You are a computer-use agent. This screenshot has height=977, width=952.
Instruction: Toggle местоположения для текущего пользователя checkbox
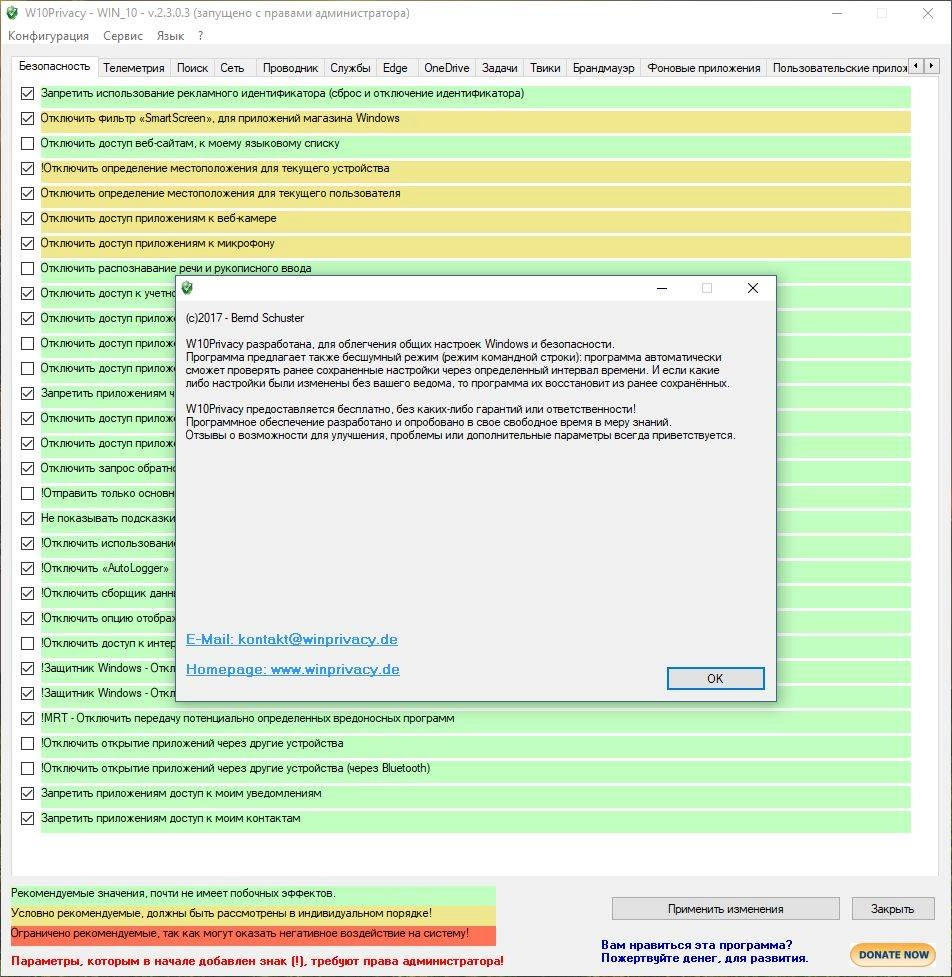tap(27, 193)
